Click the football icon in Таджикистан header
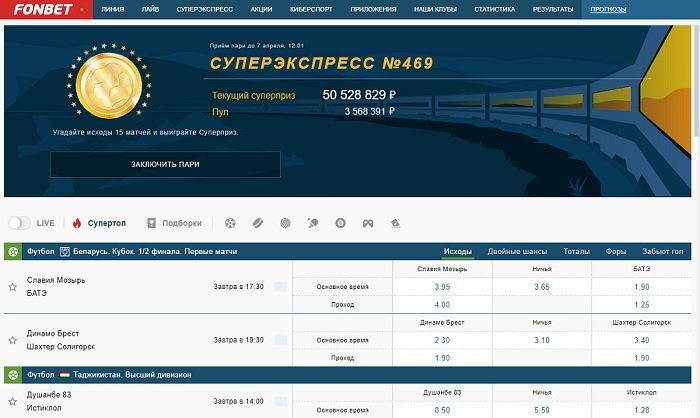 click(x=13, y=375)
